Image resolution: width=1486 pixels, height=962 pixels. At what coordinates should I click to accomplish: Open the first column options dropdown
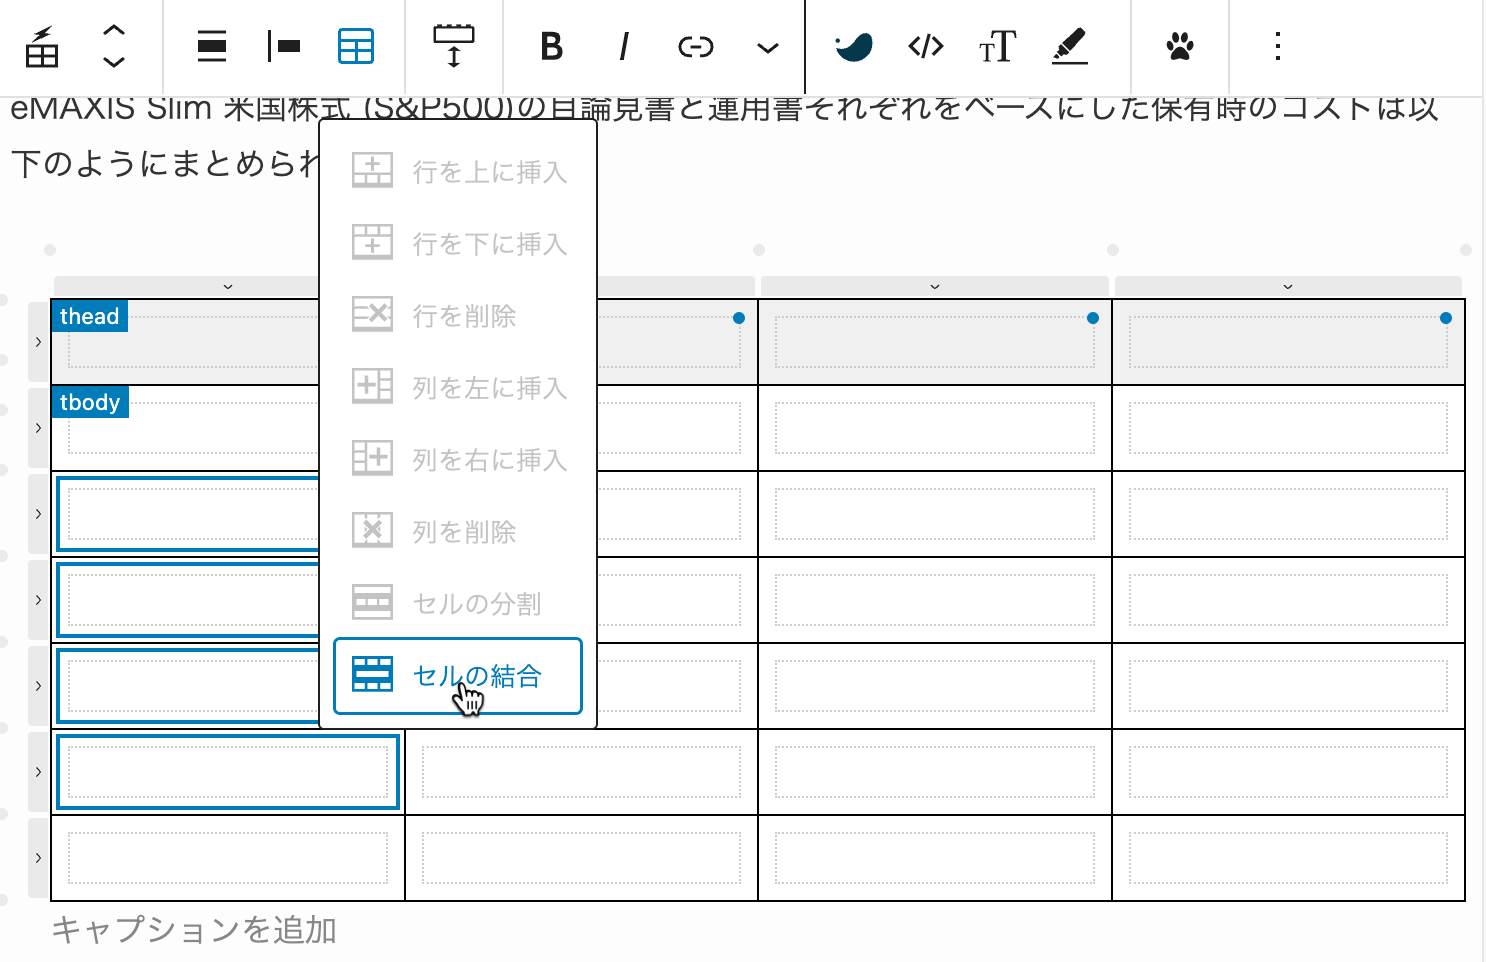pos(228,286)
